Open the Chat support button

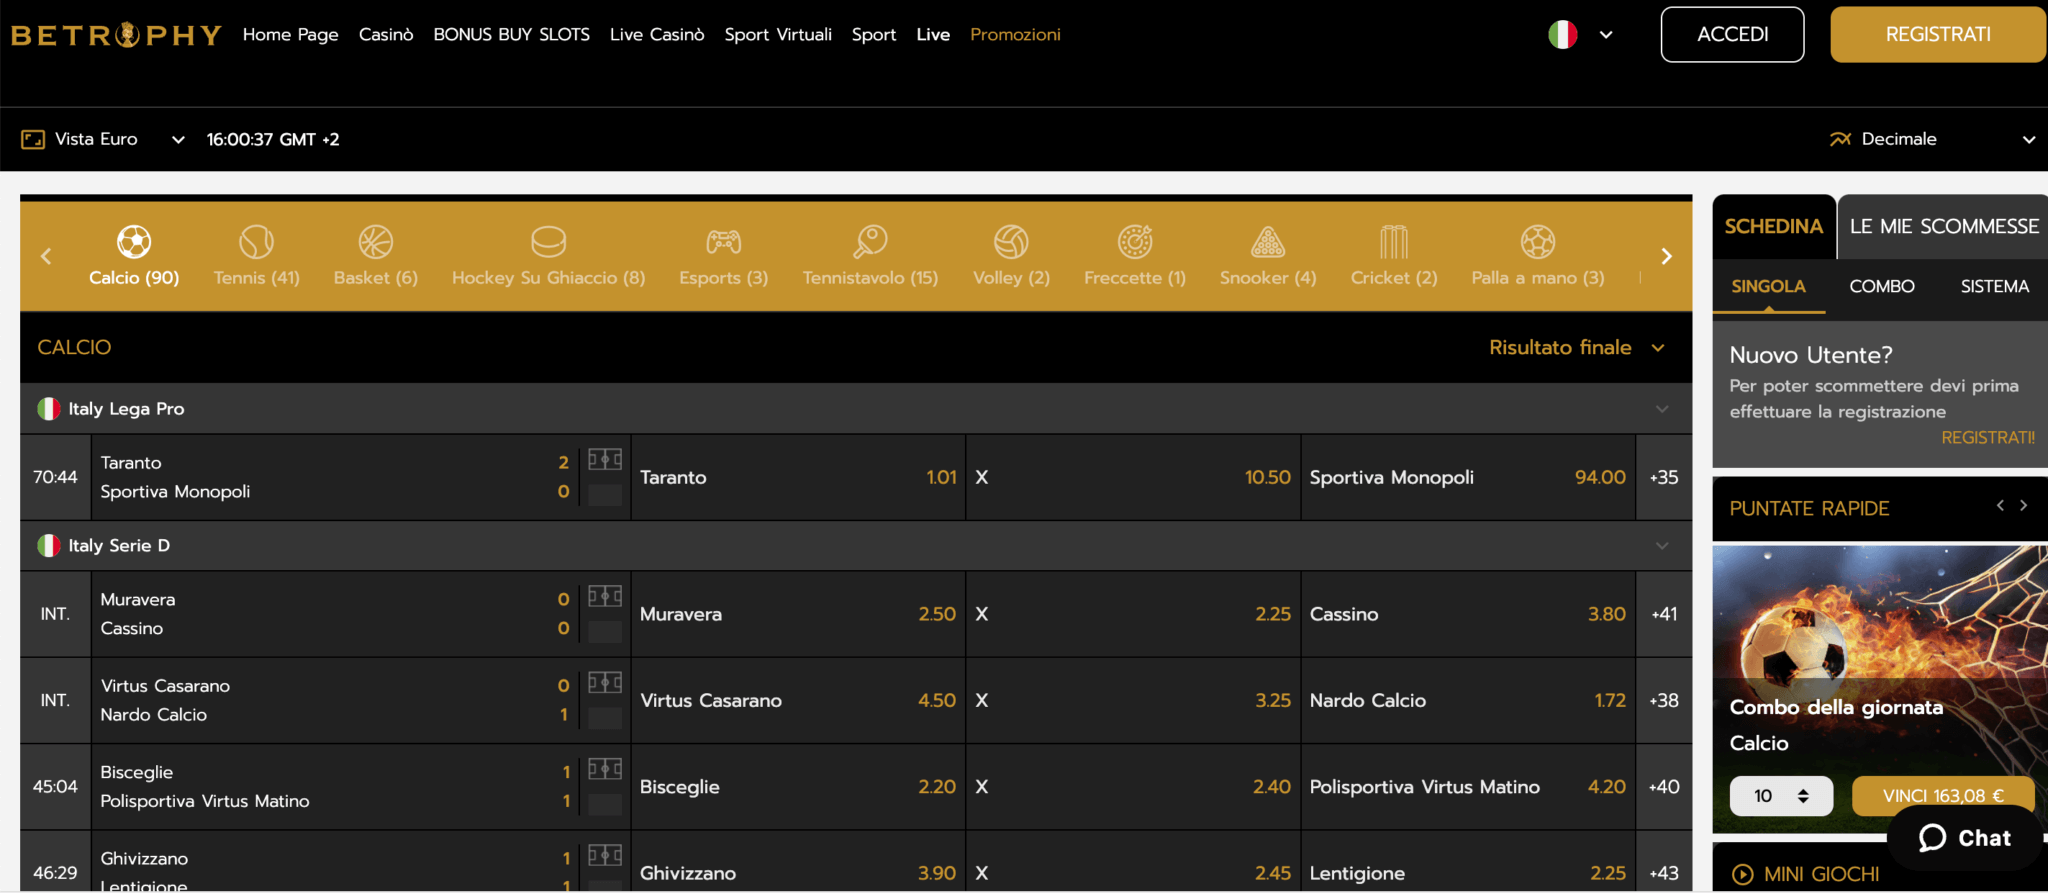[1965, 838]
